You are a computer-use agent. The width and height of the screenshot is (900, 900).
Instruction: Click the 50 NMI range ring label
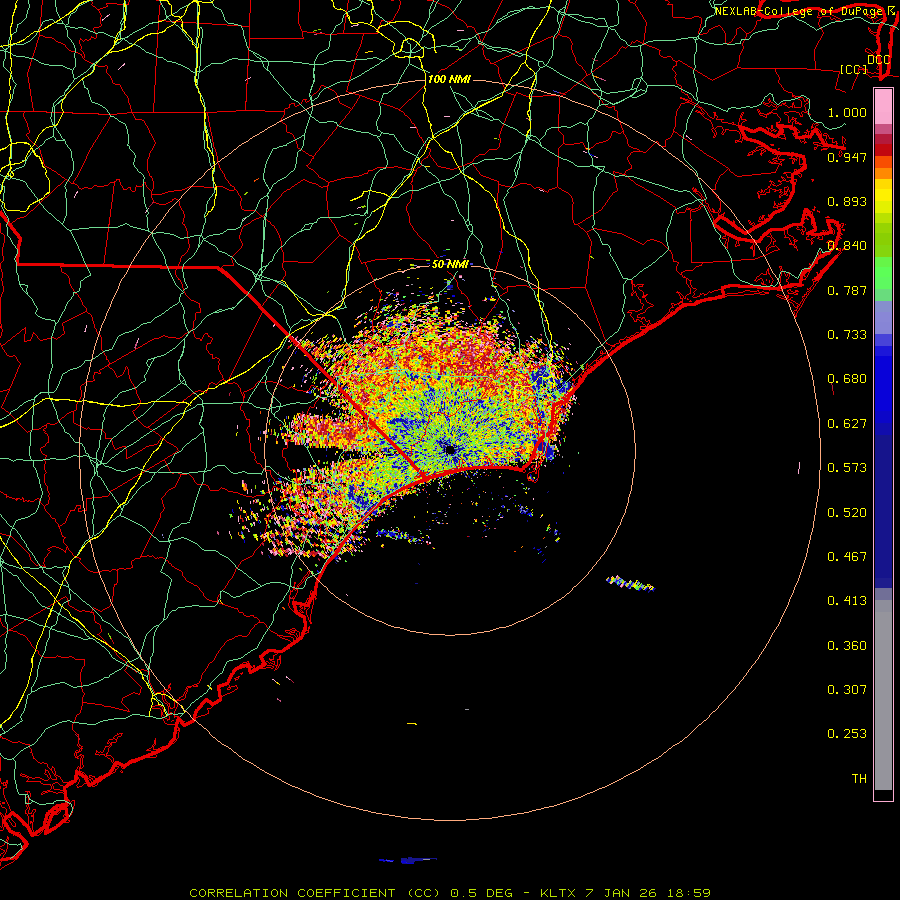click(450, 264)
